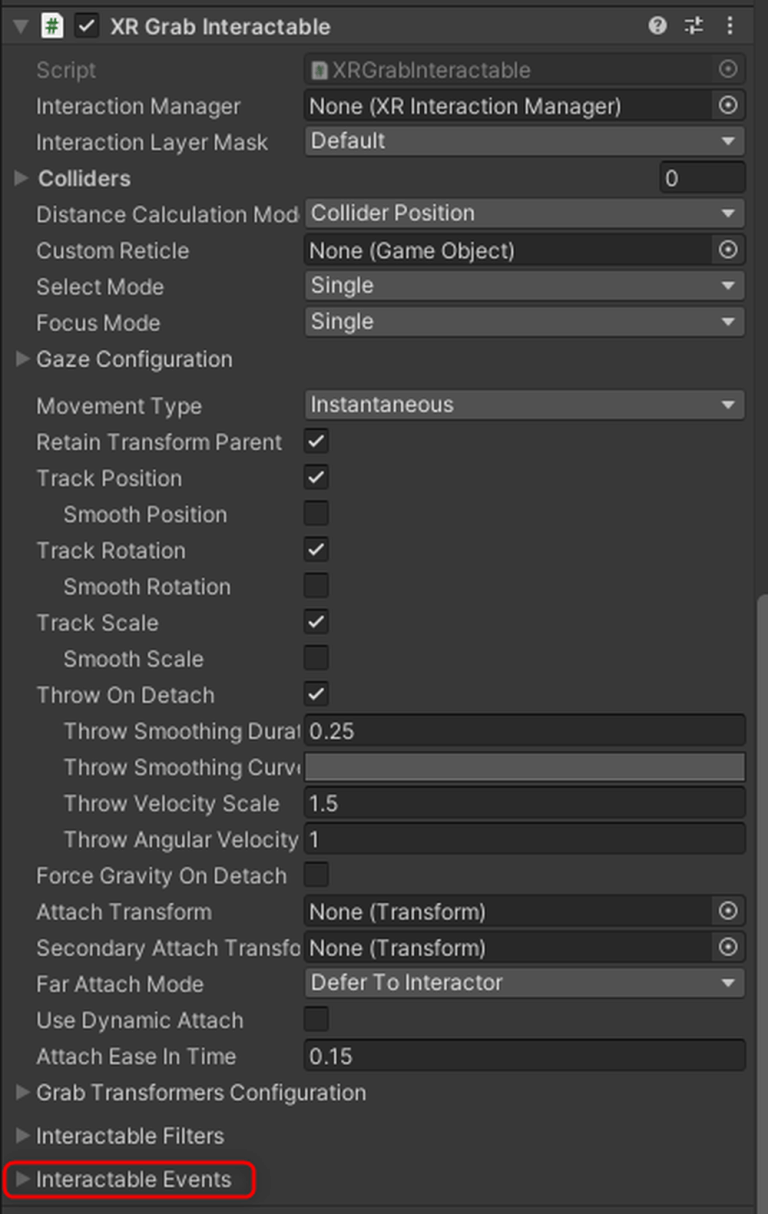This screenshot has height=1214, width=768.
Task: Click the object picker icon for Interaction Manager
Action: (728, 106)
